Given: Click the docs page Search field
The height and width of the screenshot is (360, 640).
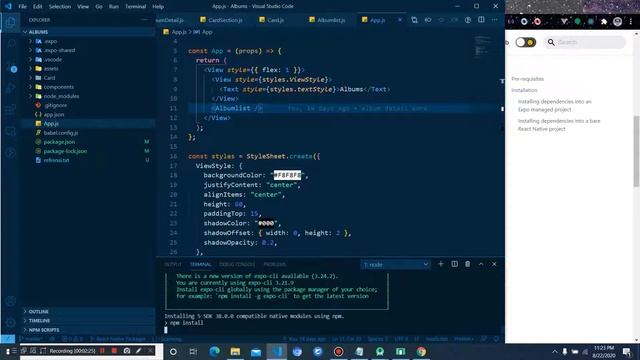Looking at the screenshot, I should 585,42.
